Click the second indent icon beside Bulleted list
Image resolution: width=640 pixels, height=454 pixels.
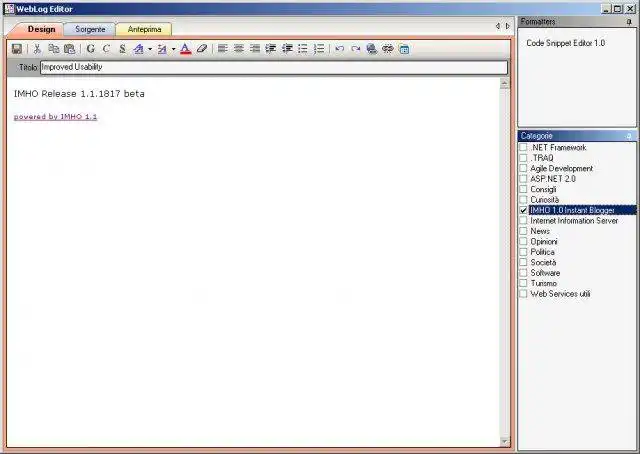click(287, 49)
